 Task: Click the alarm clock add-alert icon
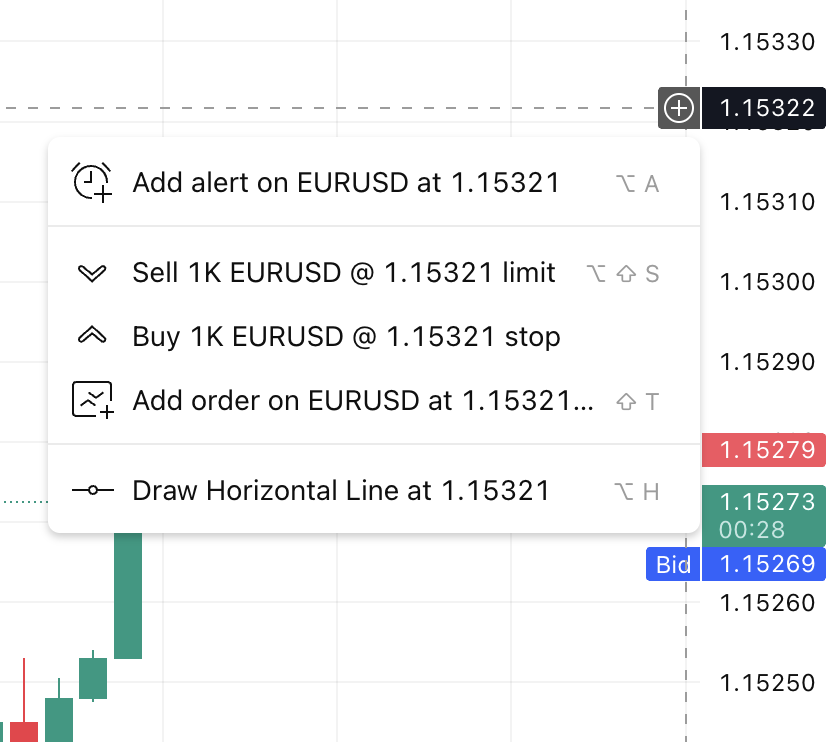pyautogui.click(x=92, y=183)
